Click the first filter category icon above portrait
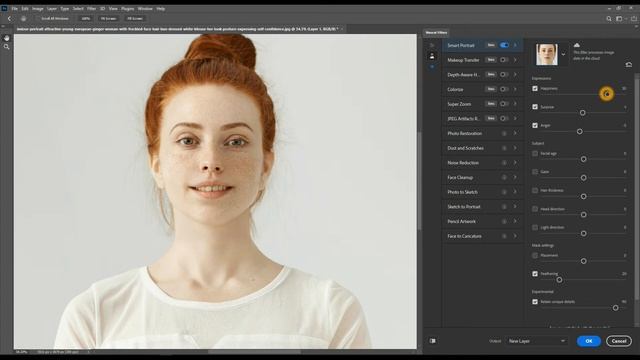This screenshot has height=360, width=640. coord(432,45)
